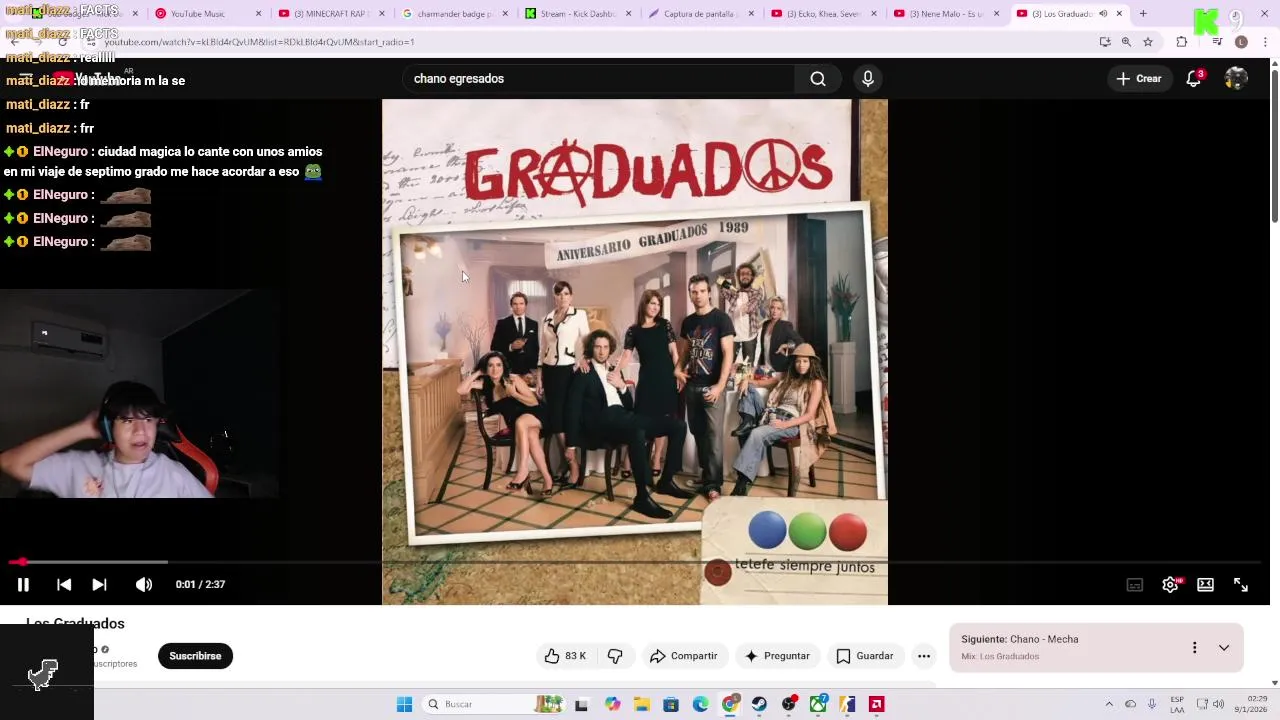
Task: Open Microsoft Edge from the taskbar
Action: (x=700, y=704)
